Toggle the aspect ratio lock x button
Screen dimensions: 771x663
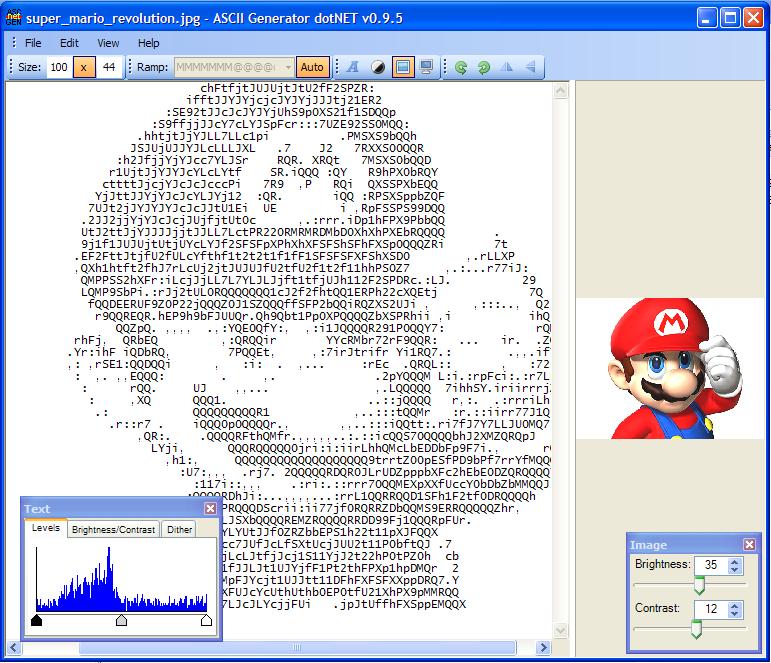[84, 67]
